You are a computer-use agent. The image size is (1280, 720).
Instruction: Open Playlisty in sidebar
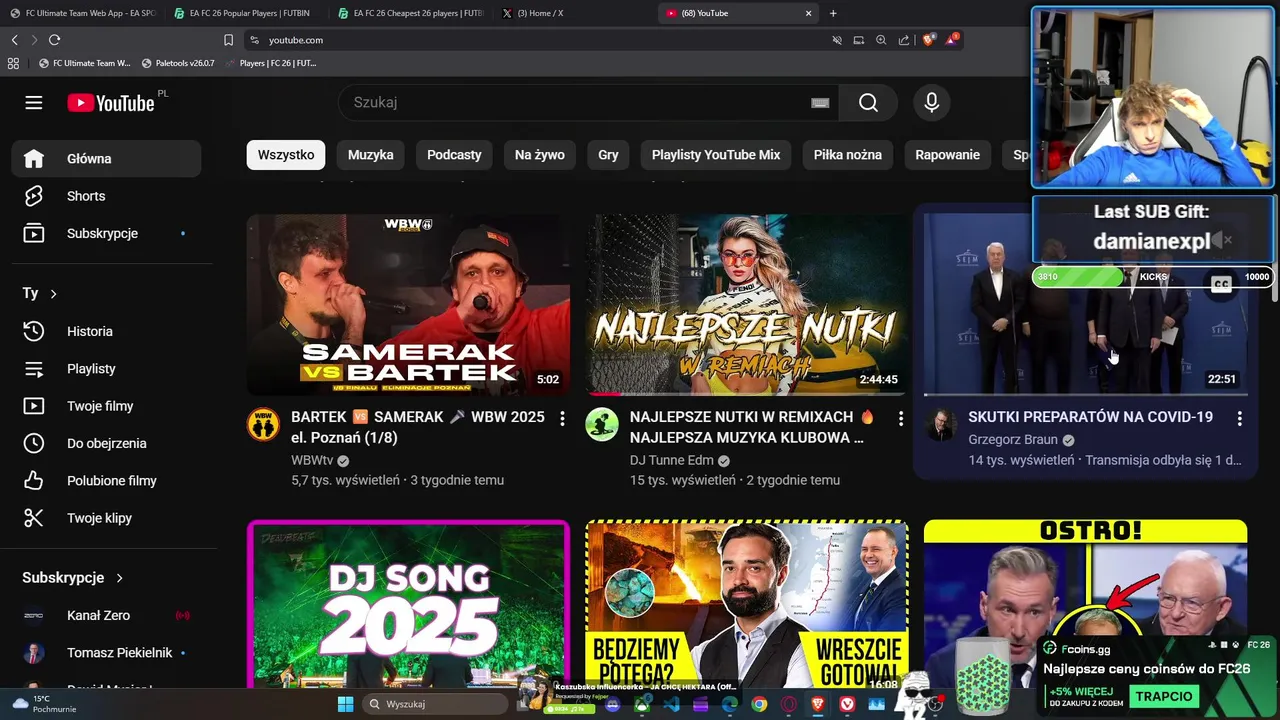coord(106,369)
